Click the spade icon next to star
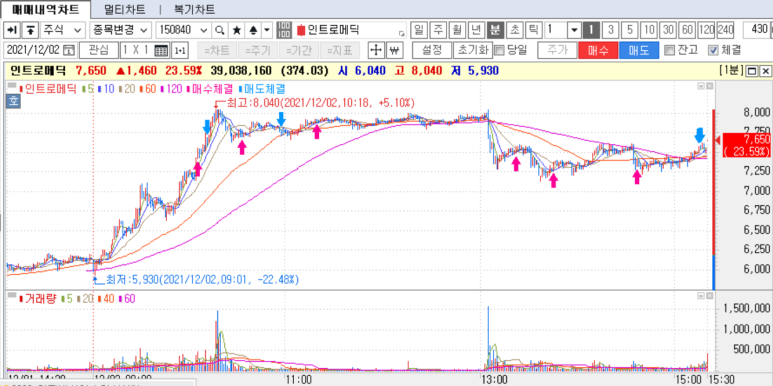This screenshot has height=386, width=773. [253, 30]
